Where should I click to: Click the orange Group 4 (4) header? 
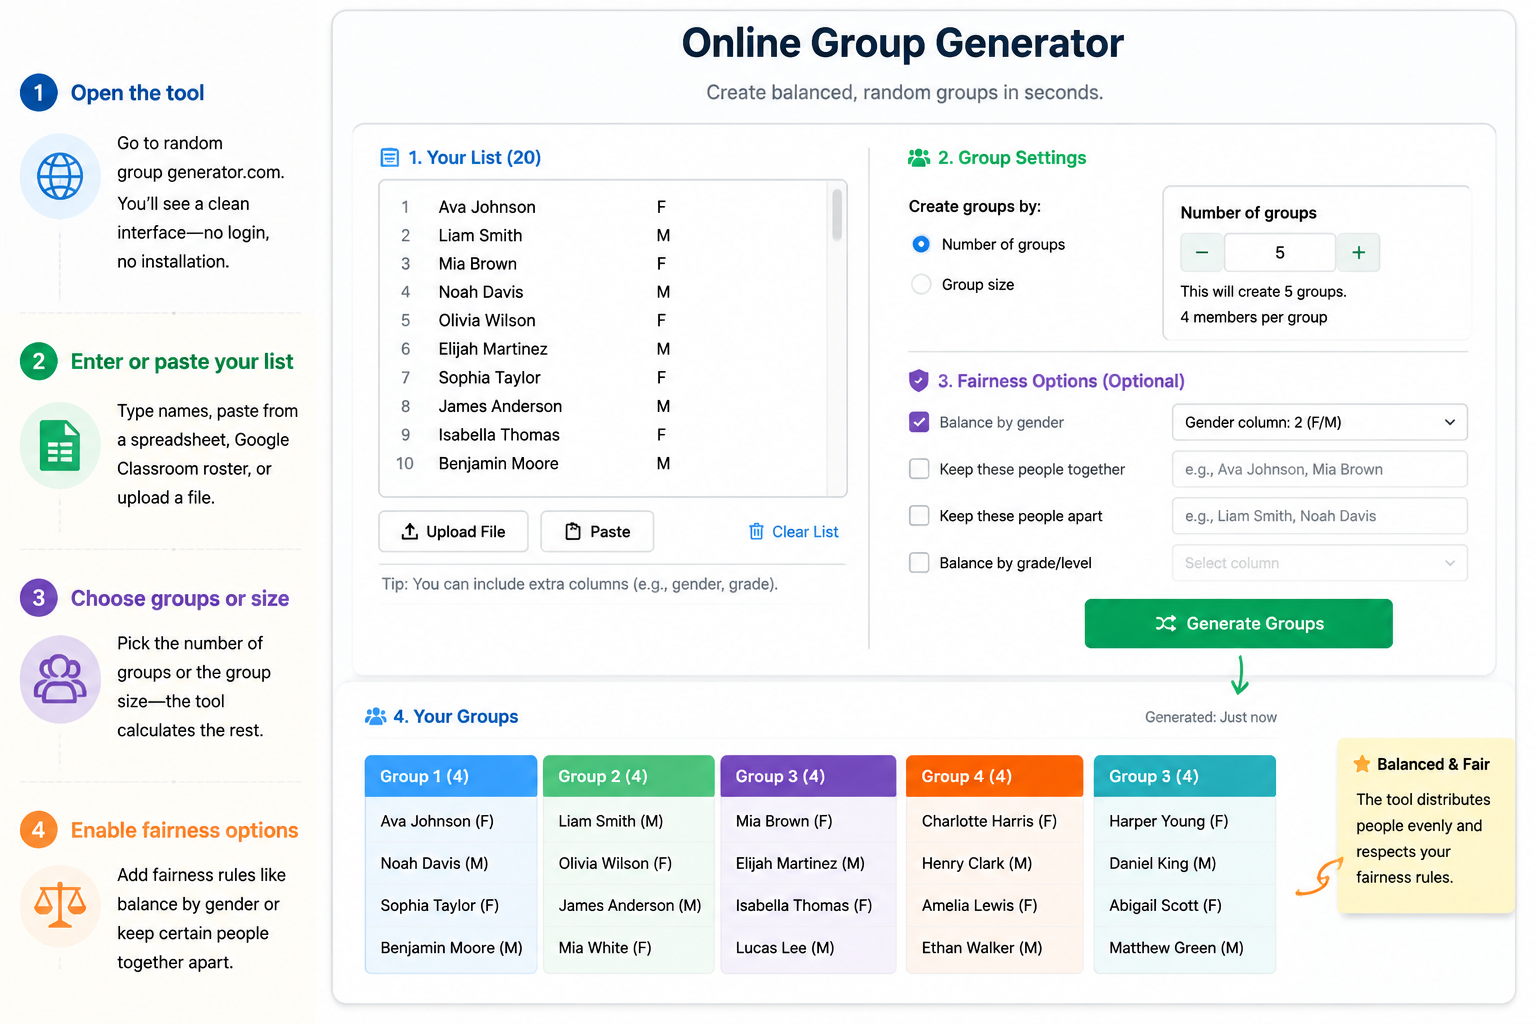coord(994,776)
